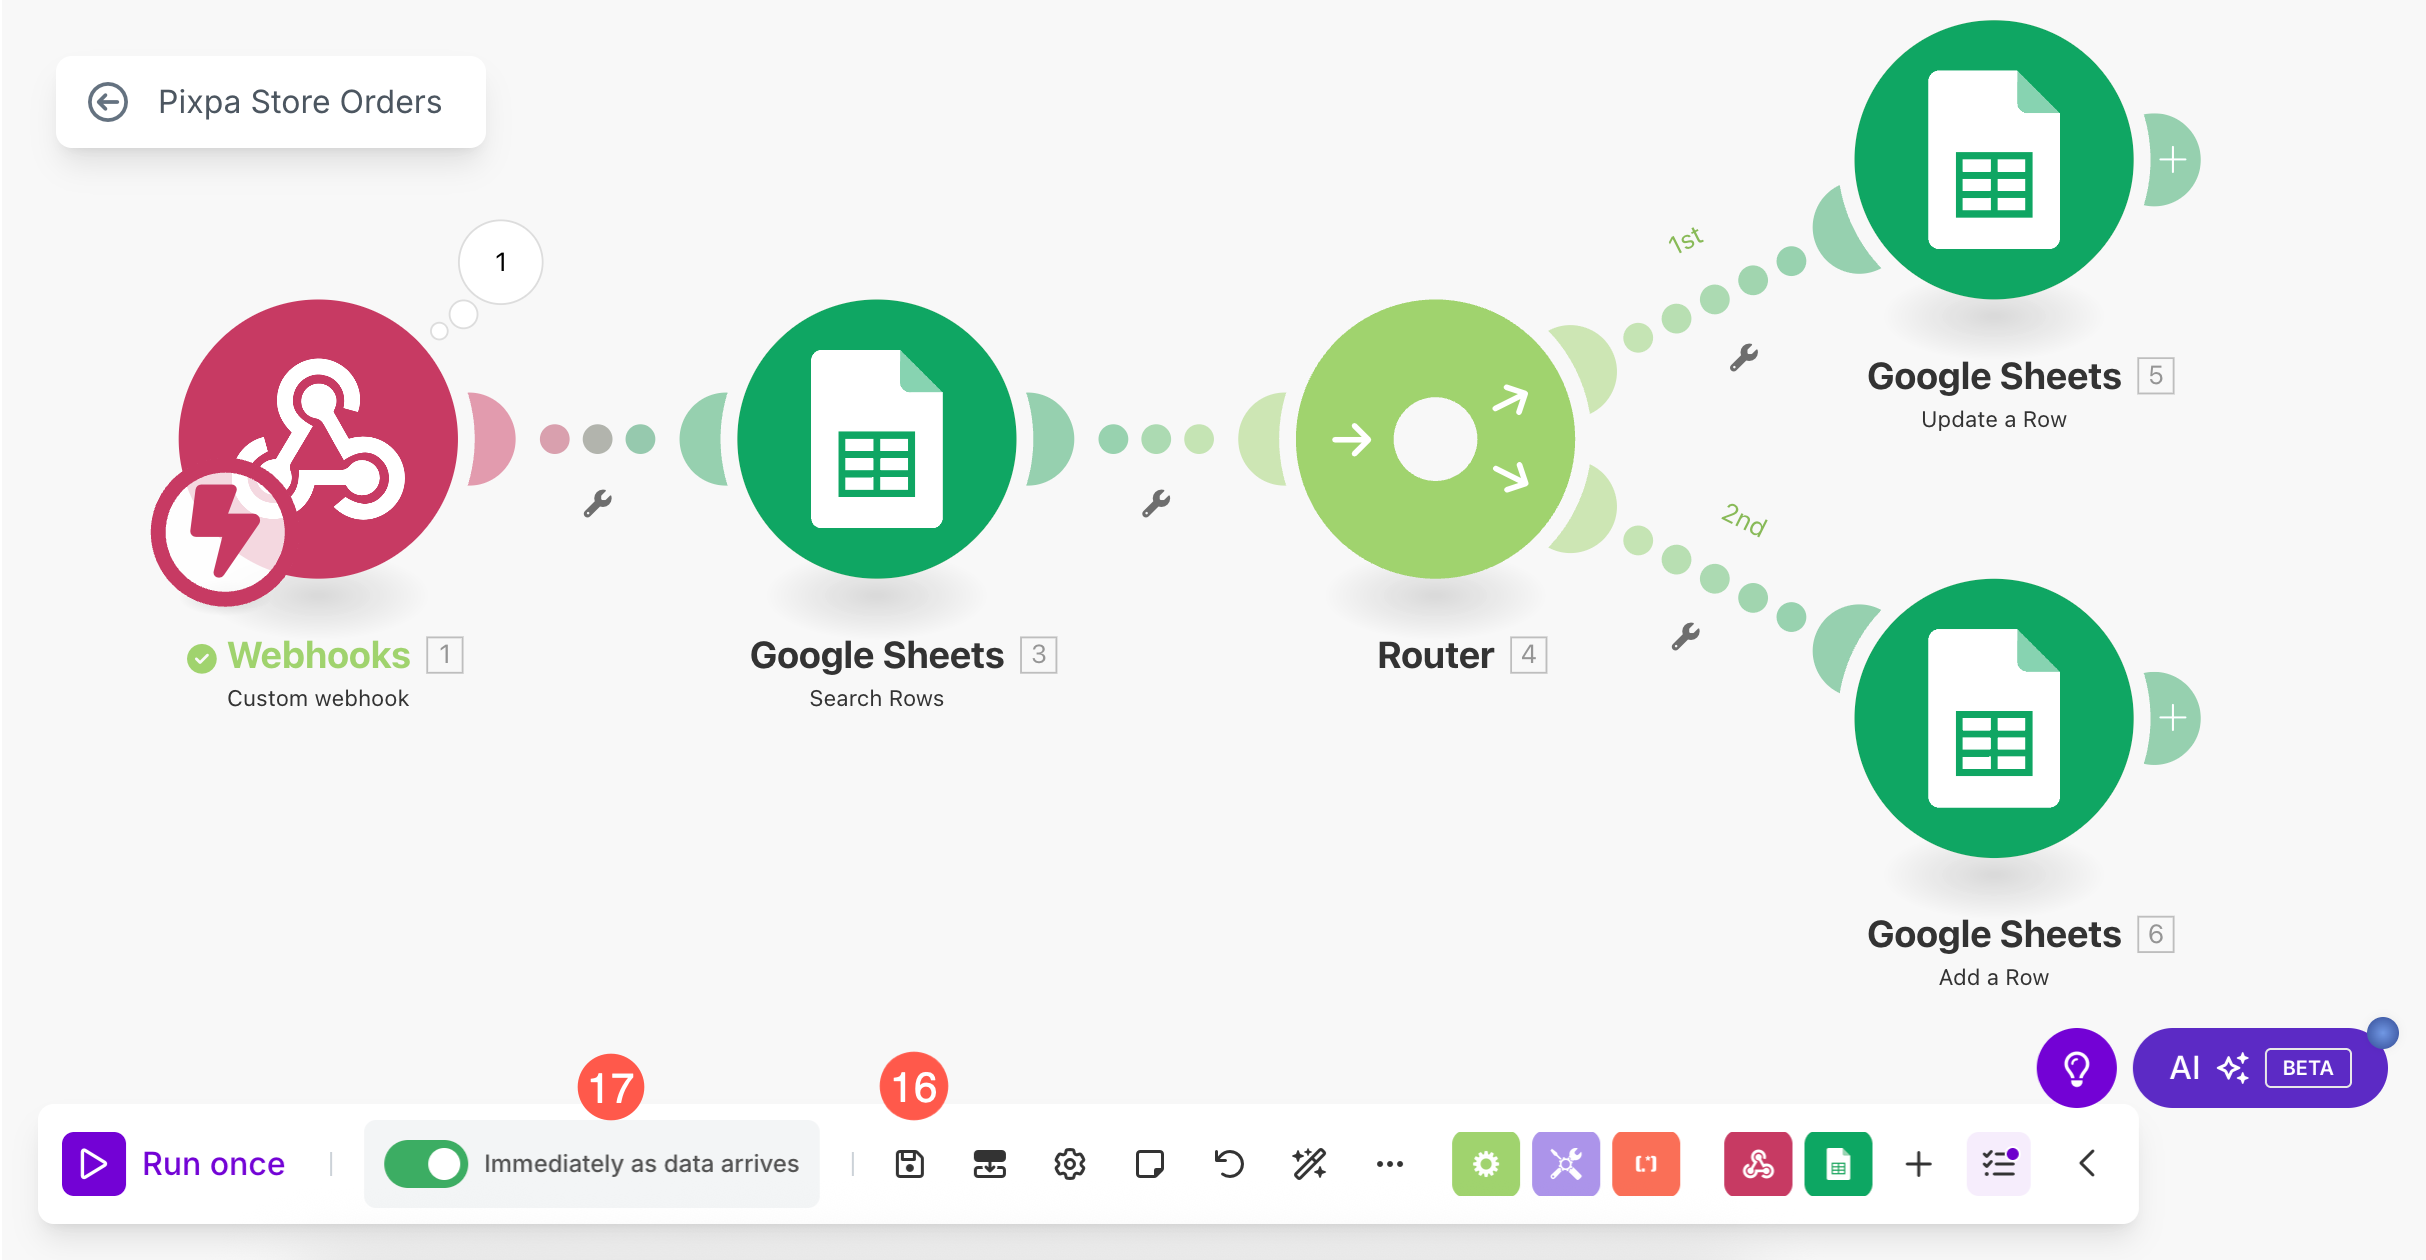Go back using the arrow icon

click(x=108, y=102)
